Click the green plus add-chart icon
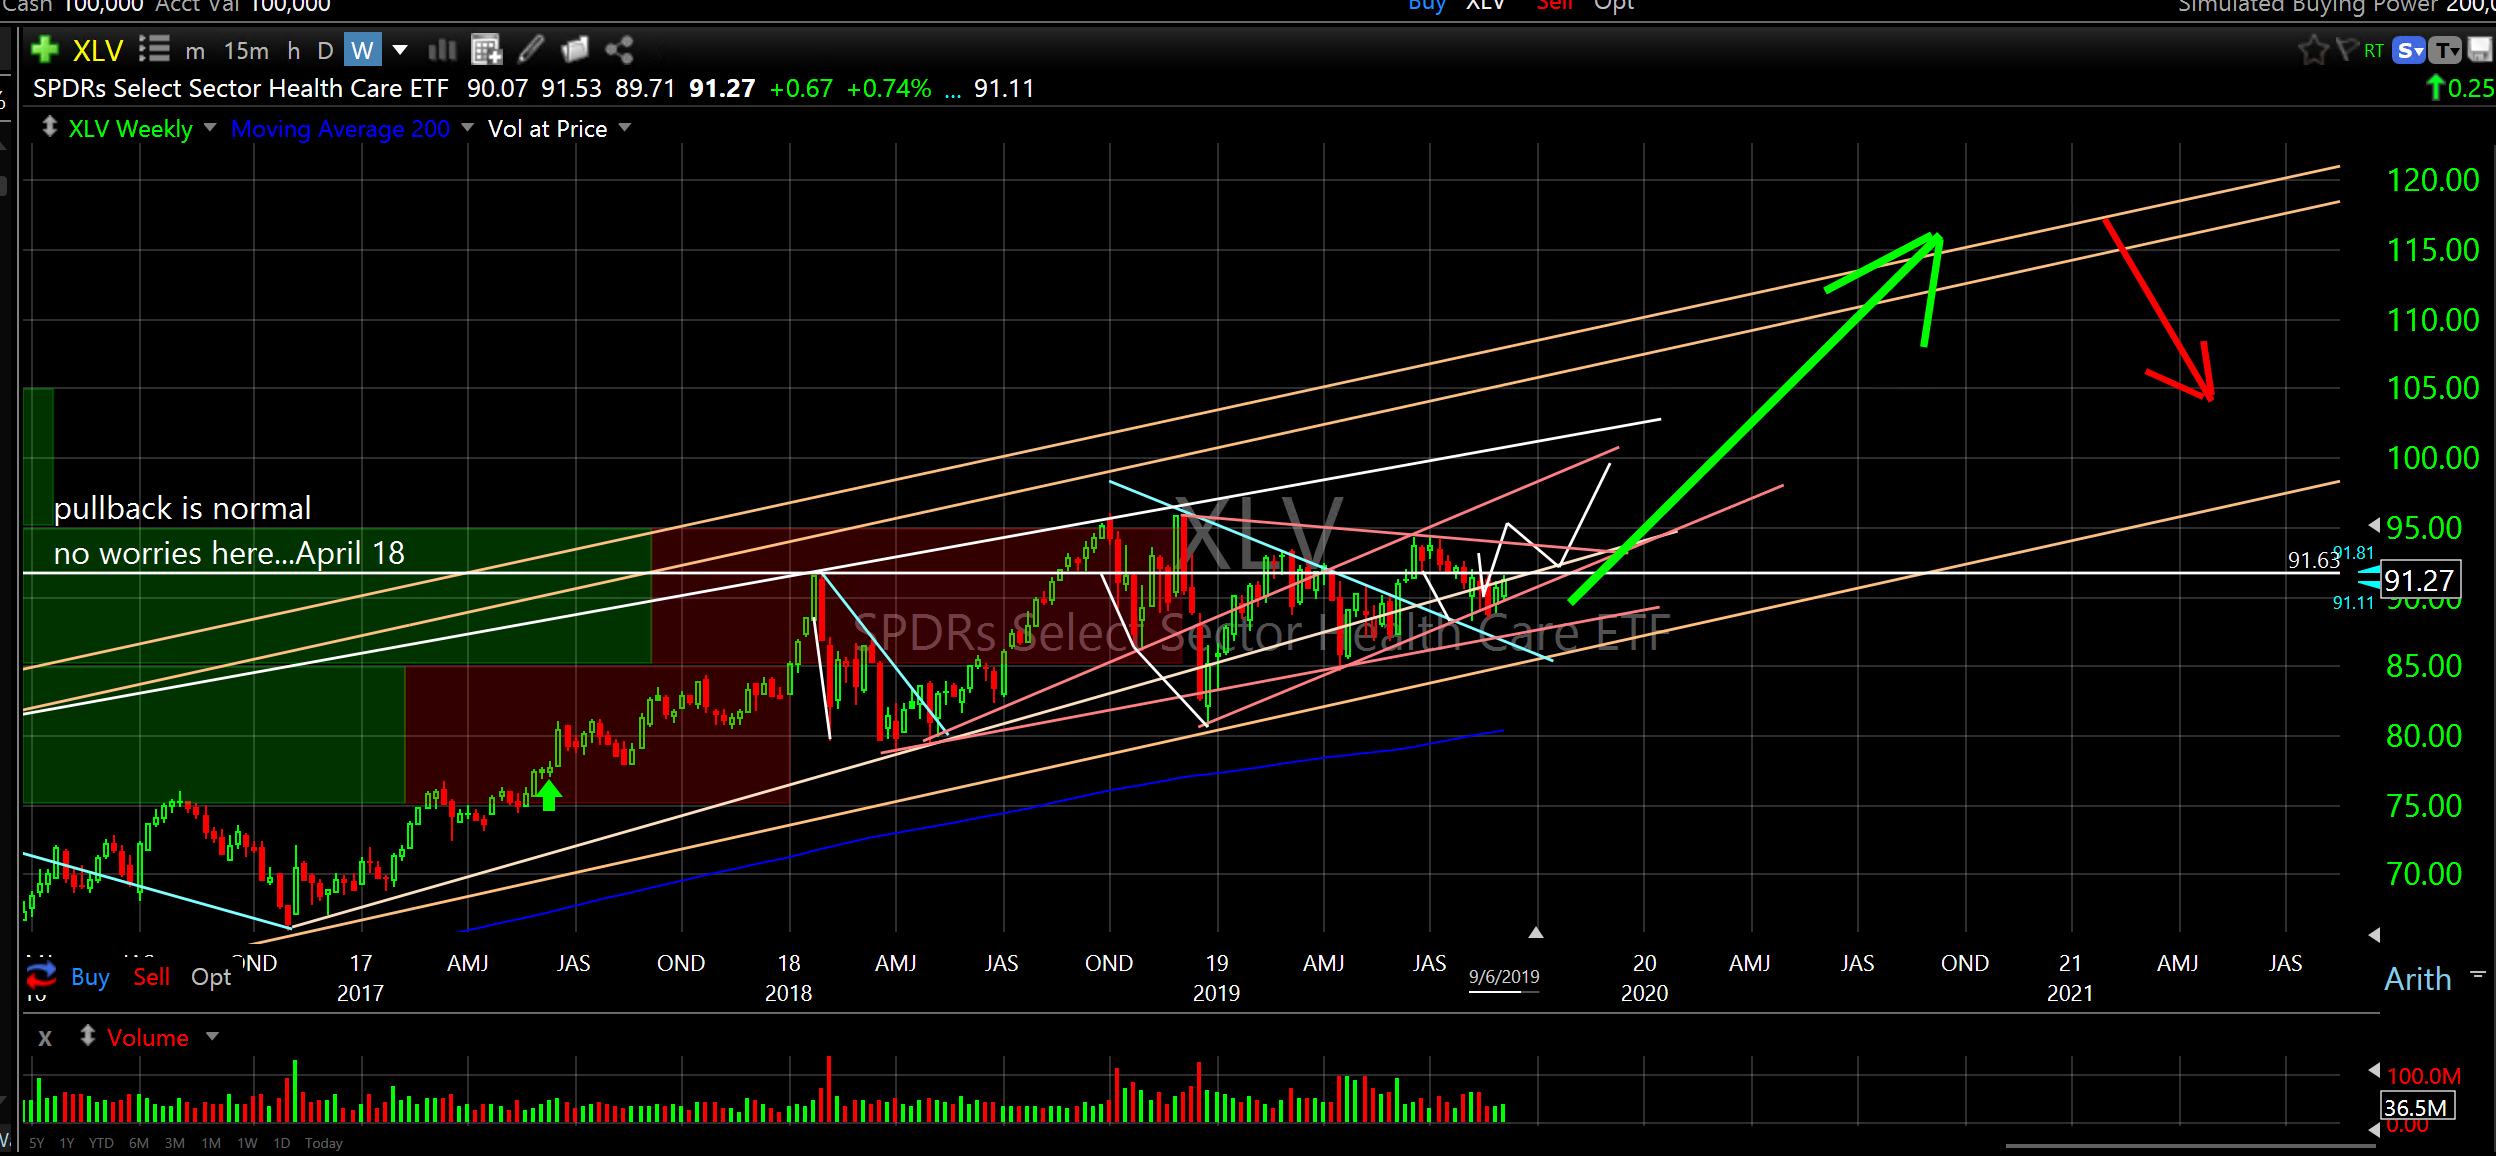This screenshot has height=1156, width=2496. (44, 49)
